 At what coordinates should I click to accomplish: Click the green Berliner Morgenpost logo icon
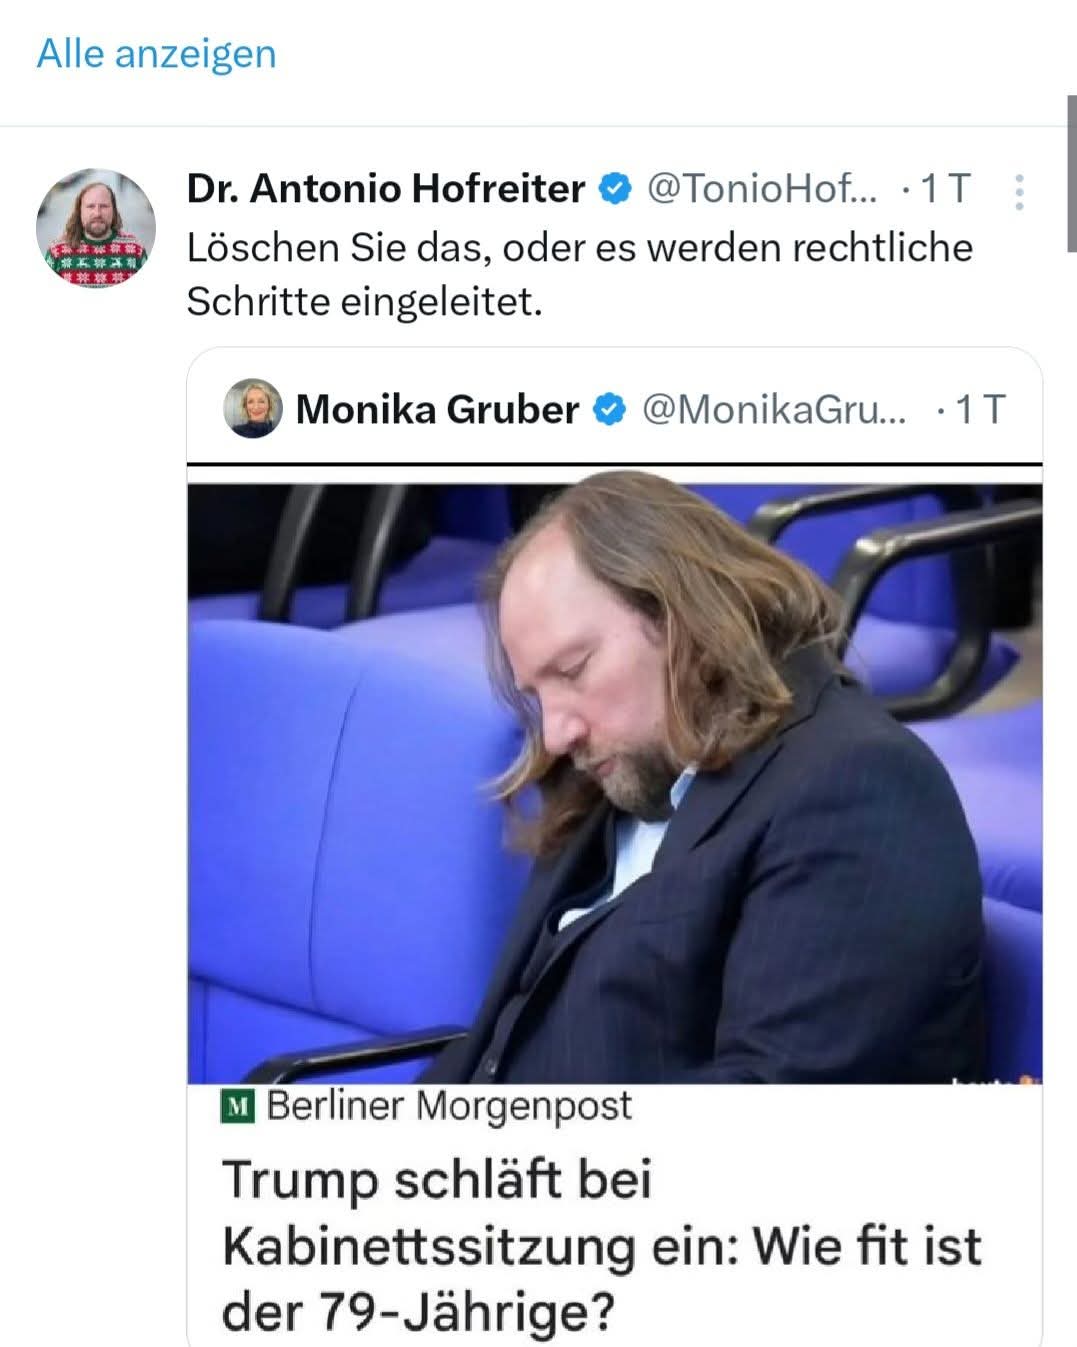point(238,1107)
